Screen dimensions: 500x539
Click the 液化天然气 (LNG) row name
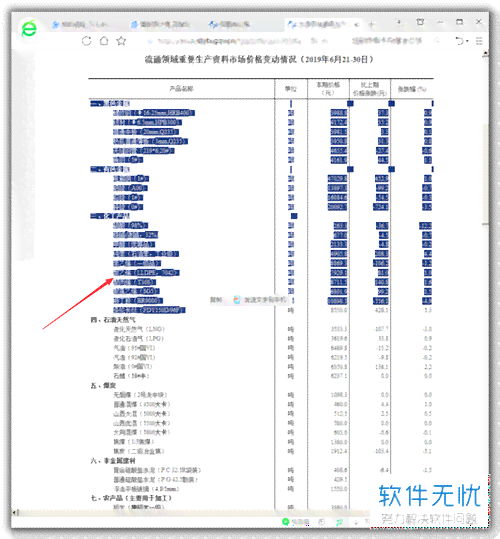click(x=139, y=329)
